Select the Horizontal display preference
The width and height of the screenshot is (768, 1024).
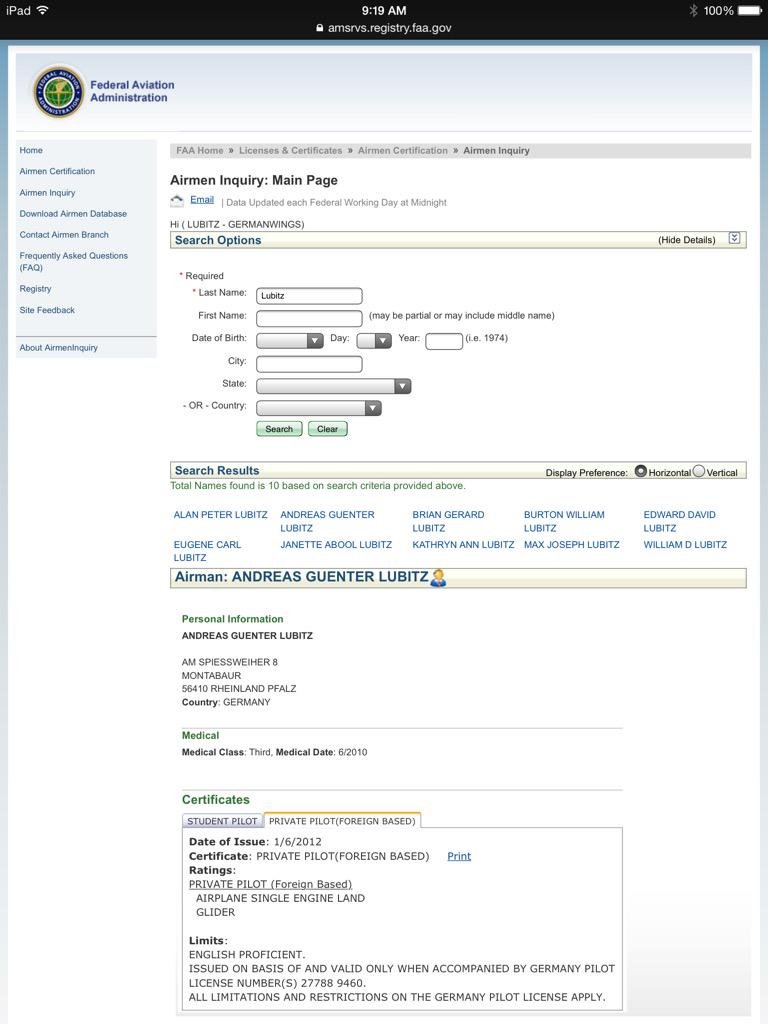(x=640, y=471)
